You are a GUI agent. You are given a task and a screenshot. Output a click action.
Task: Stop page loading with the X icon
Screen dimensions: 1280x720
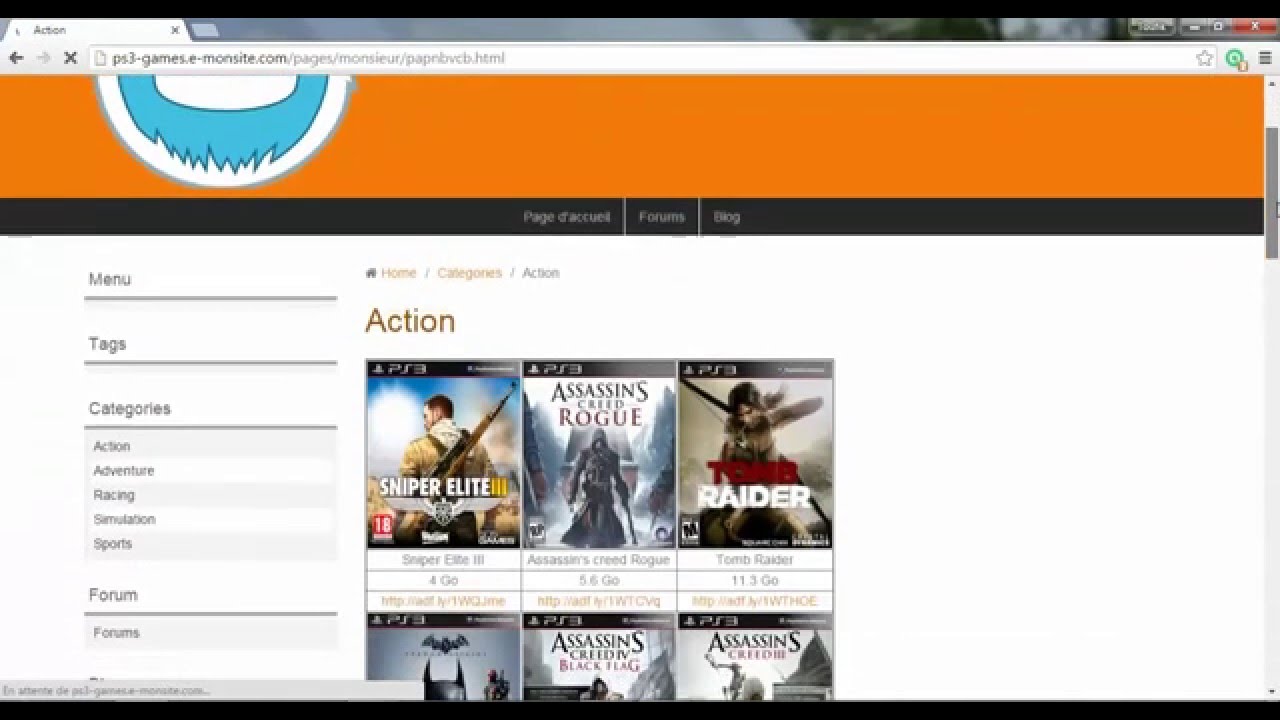tap(70, 58)
